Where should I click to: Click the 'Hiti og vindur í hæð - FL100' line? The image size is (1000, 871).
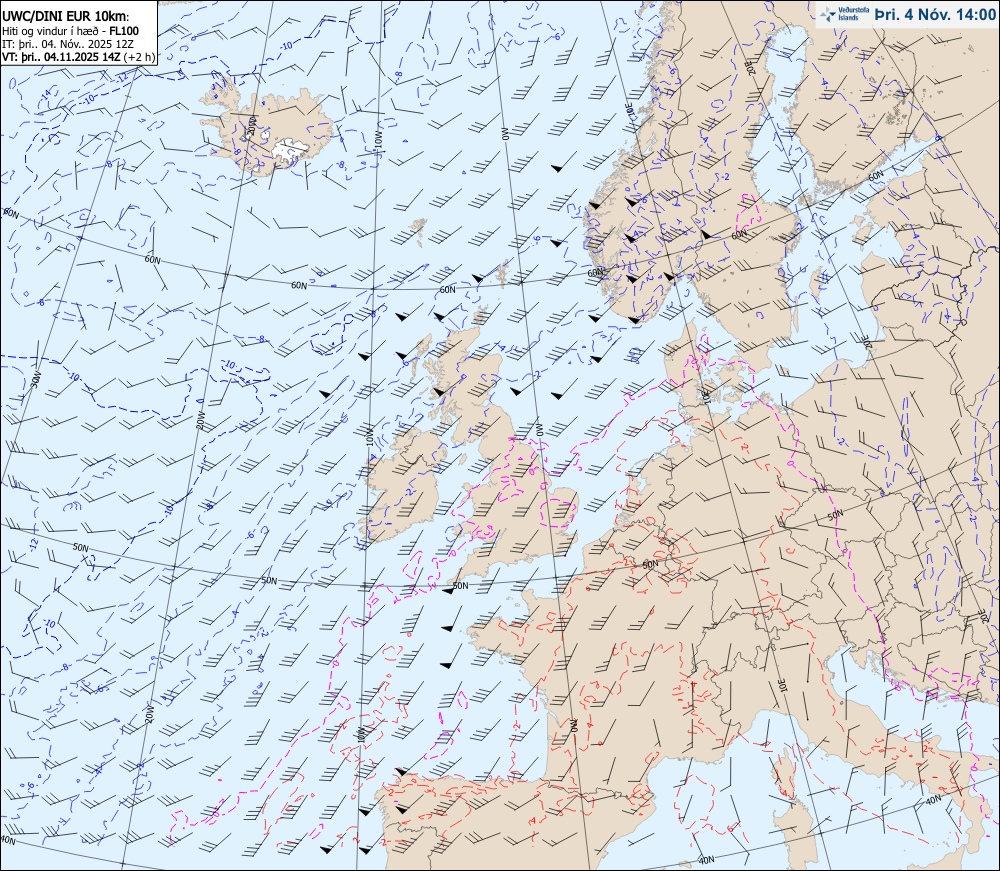(x=70, y=31)
